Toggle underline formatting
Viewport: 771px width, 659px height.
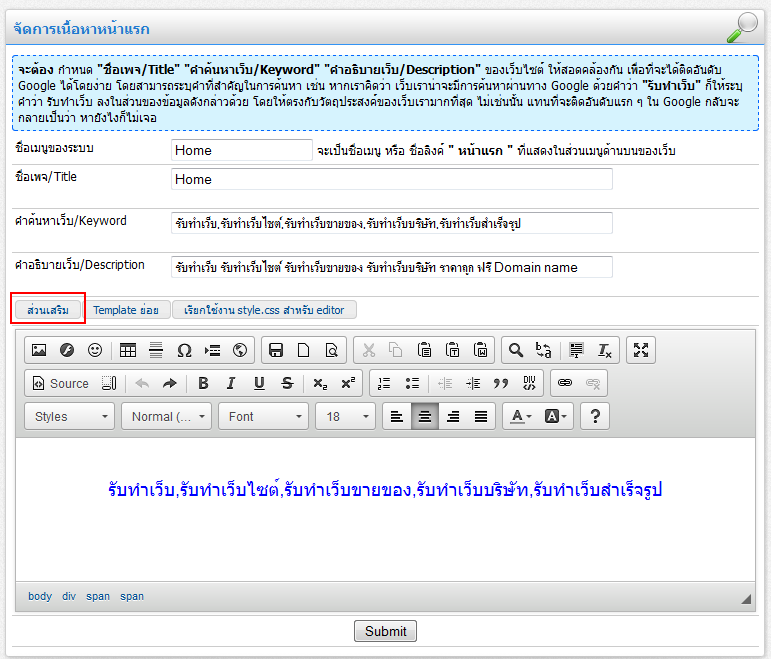pos(259,383)
